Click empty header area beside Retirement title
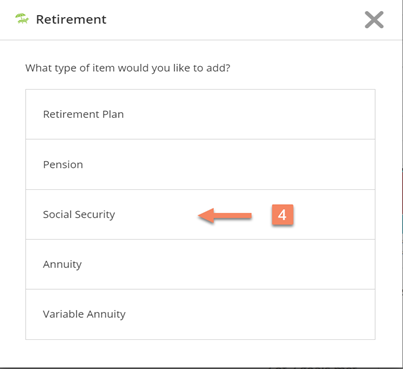This screenshot has height=369, width=403. [x=233, y=19]
